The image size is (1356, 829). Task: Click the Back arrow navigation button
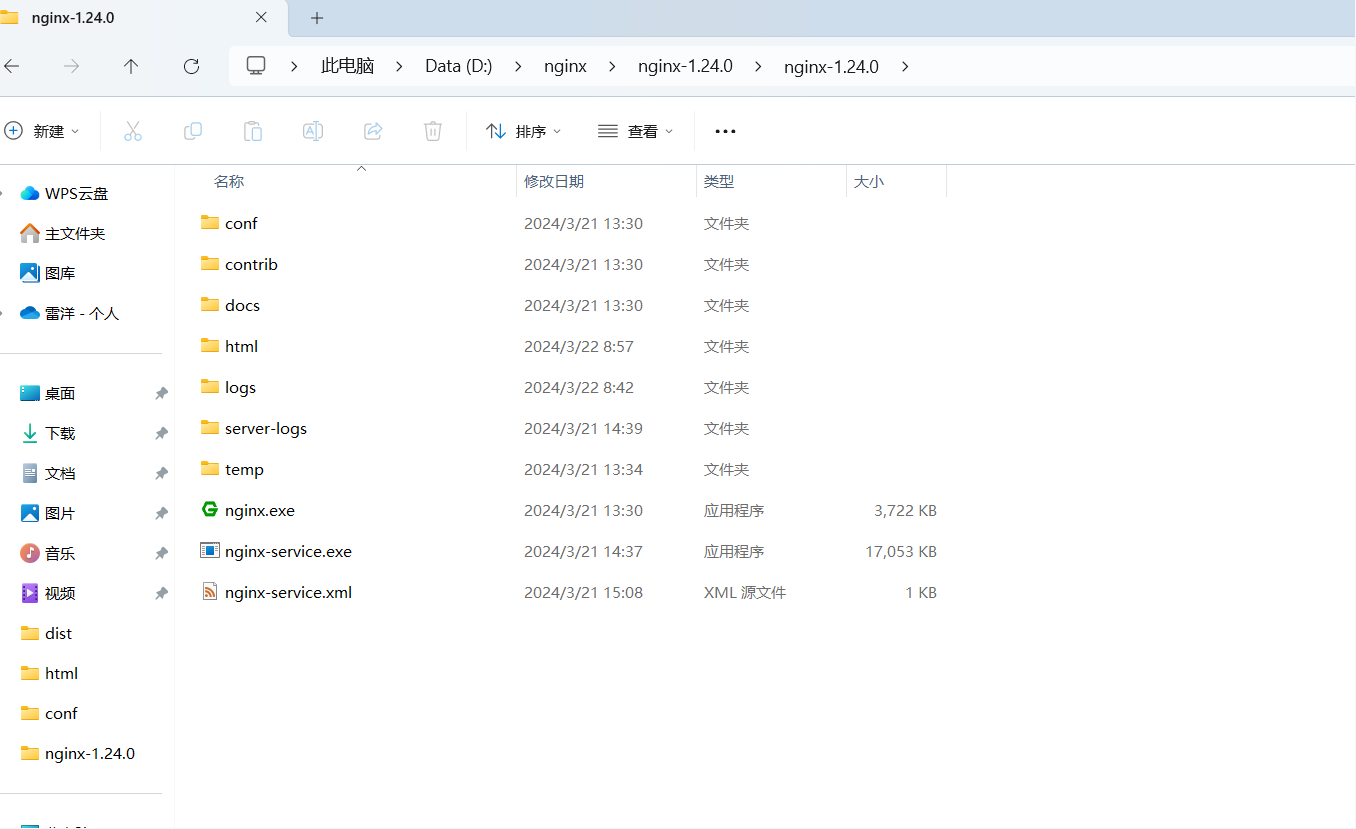click(x=12, y=66)
